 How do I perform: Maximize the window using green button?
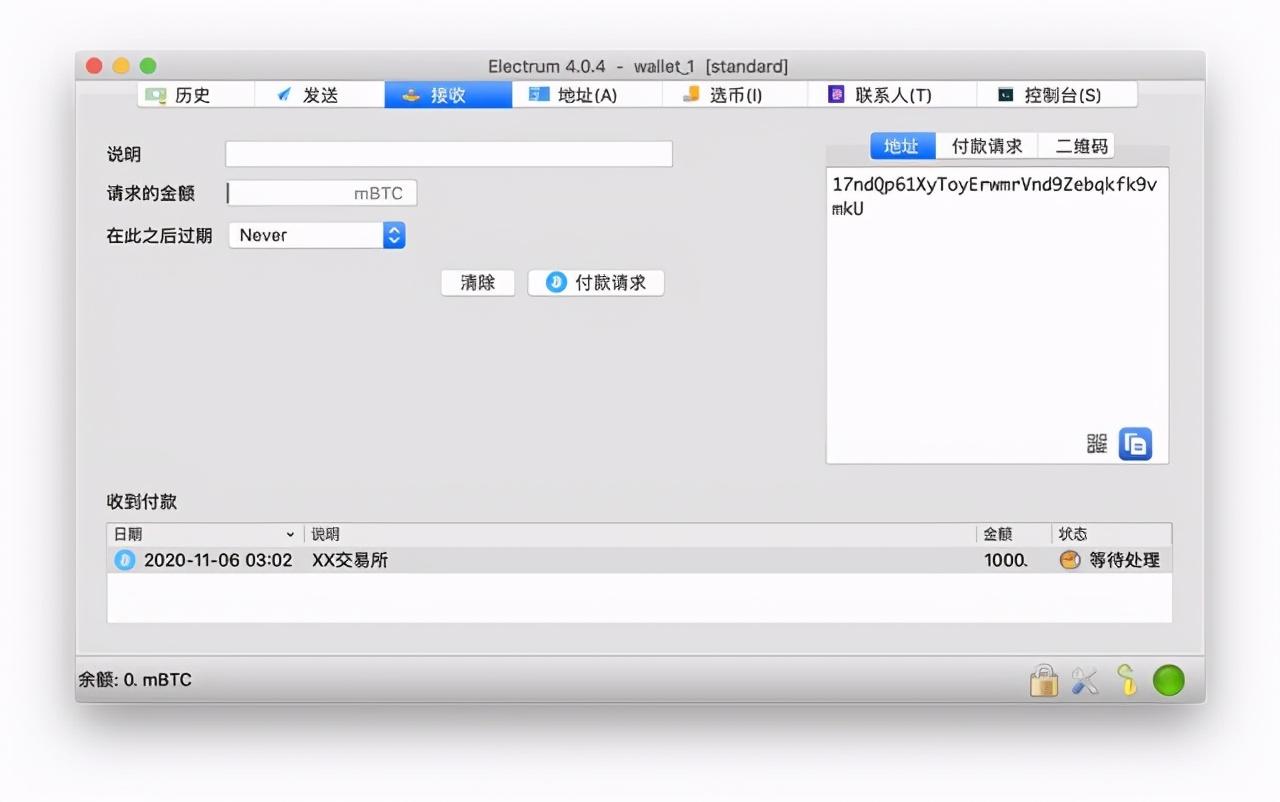tap(148, 66)
